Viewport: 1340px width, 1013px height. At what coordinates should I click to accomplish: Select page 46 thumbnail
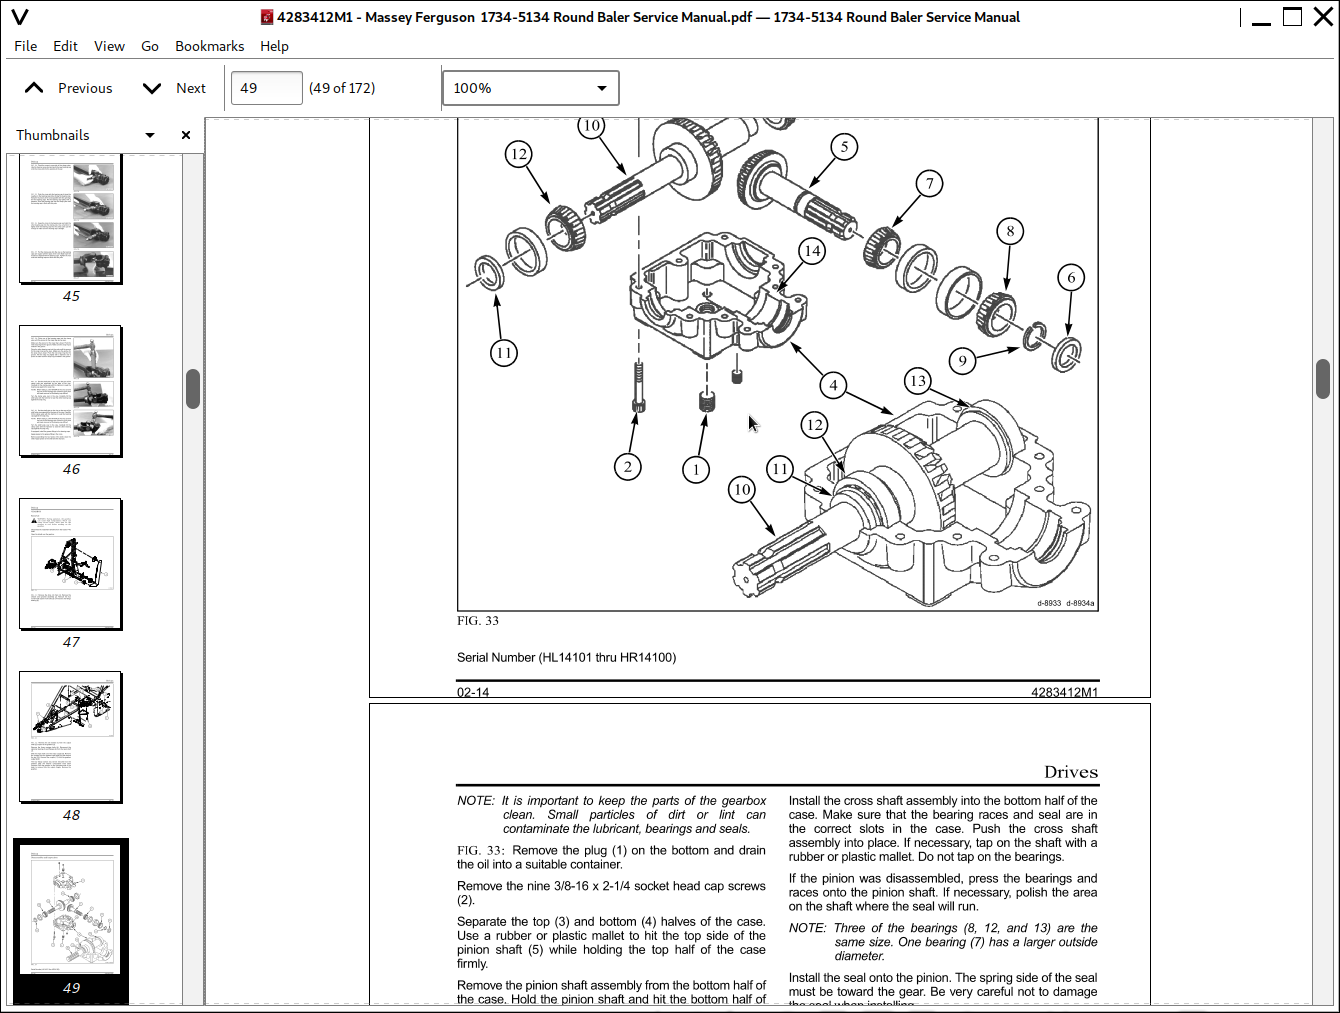point(71,391)
